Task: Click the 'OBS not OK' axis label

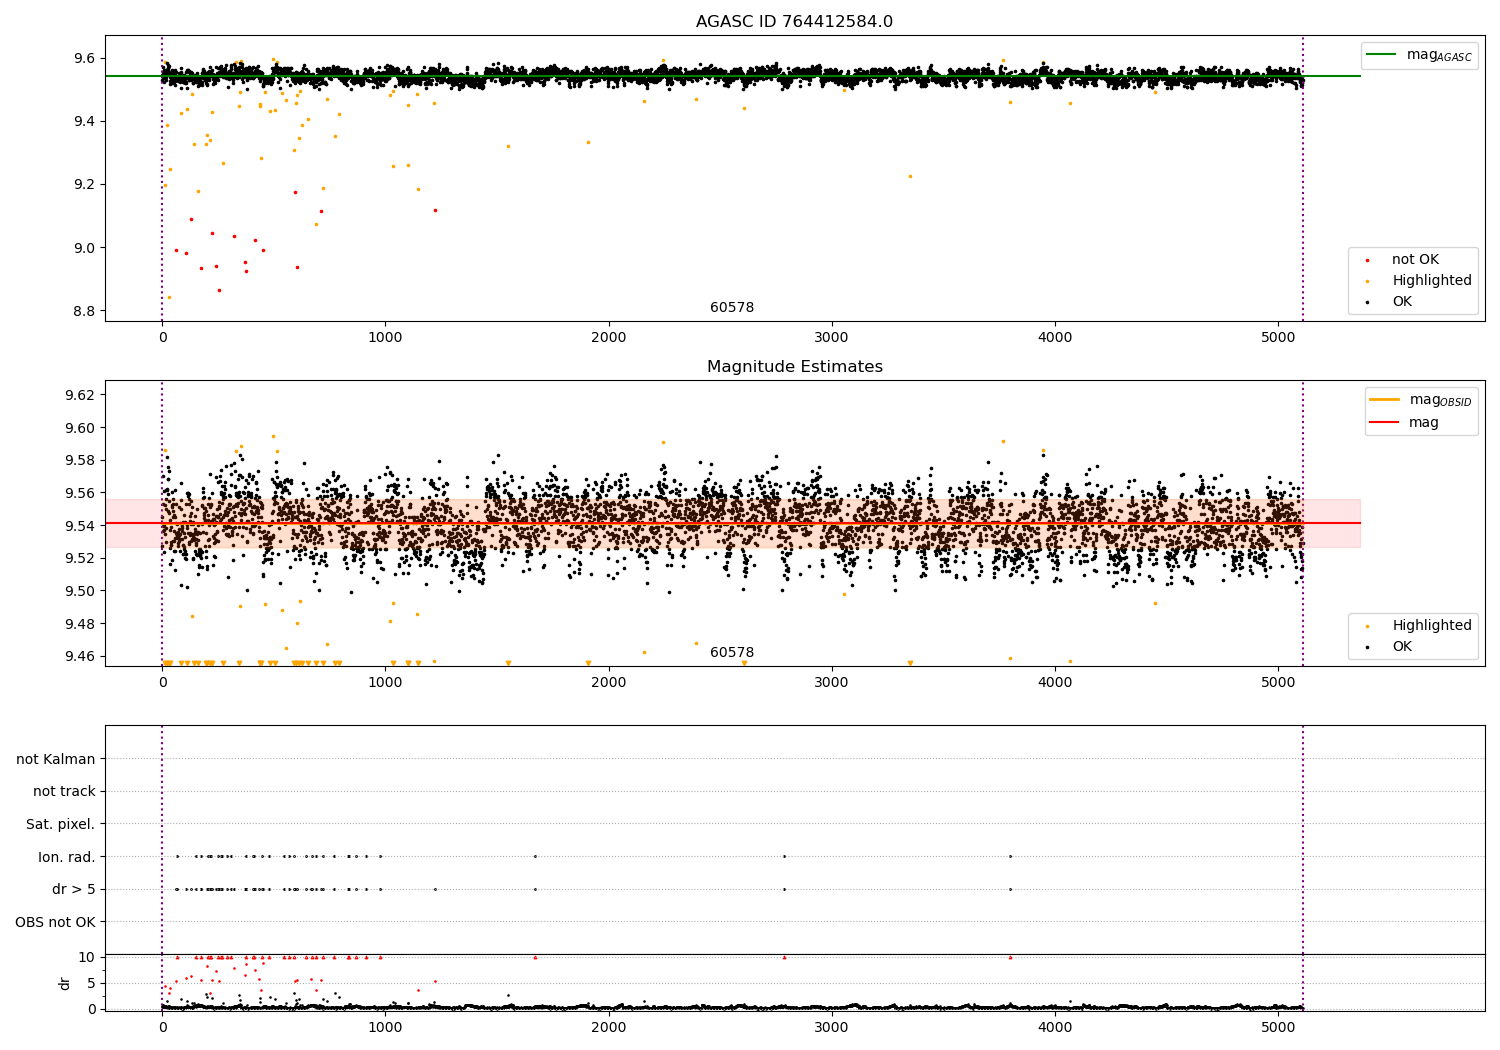Action: [56, 922]
